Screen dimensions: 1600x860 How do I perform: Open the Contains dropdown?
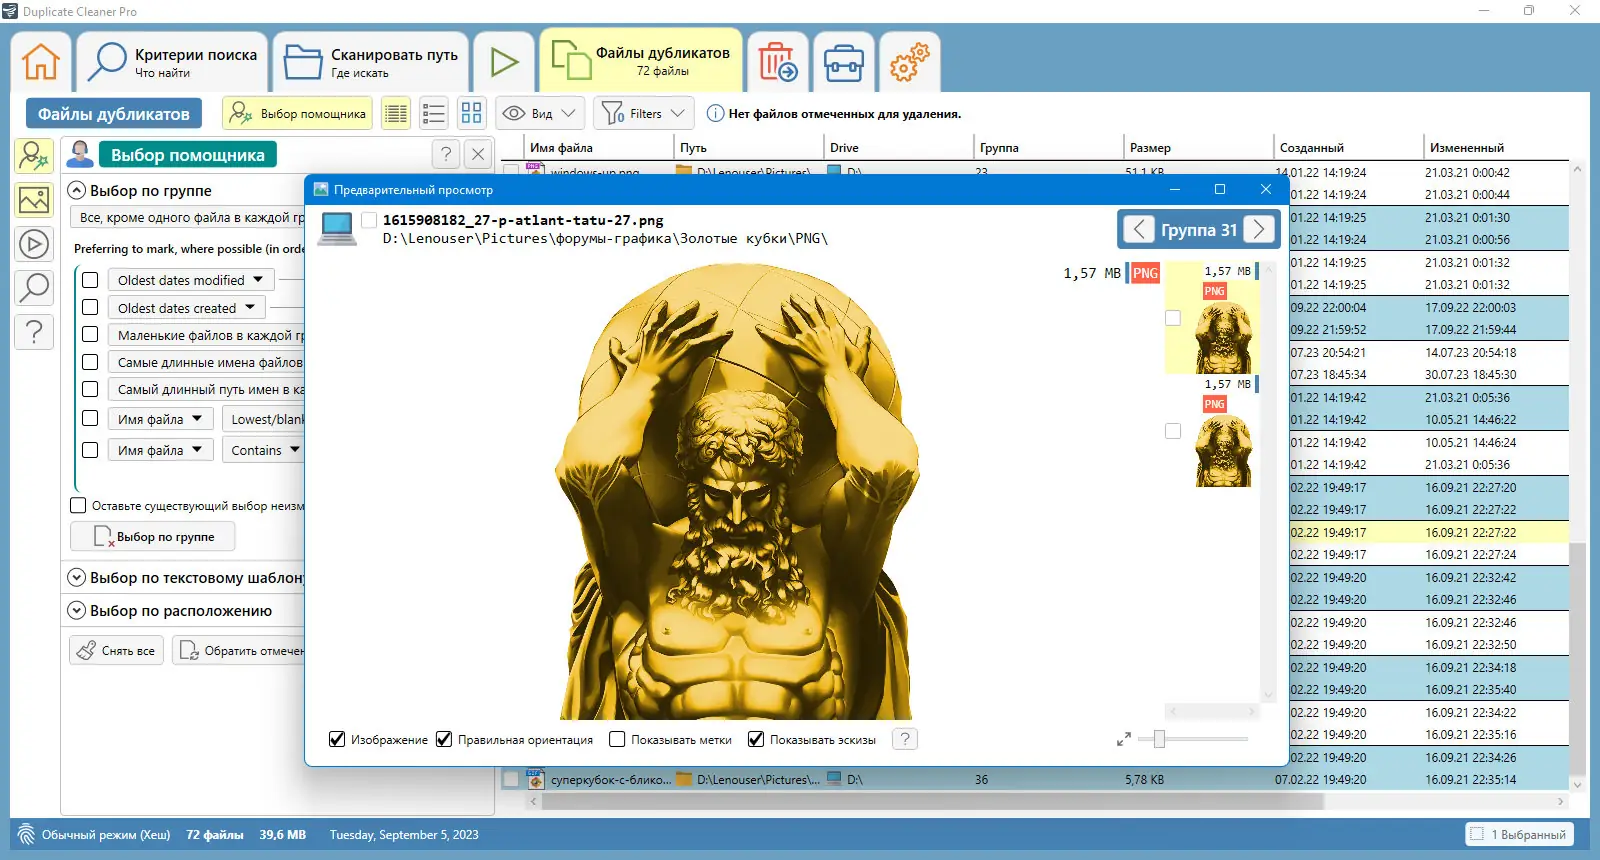[x=265, y=450]
